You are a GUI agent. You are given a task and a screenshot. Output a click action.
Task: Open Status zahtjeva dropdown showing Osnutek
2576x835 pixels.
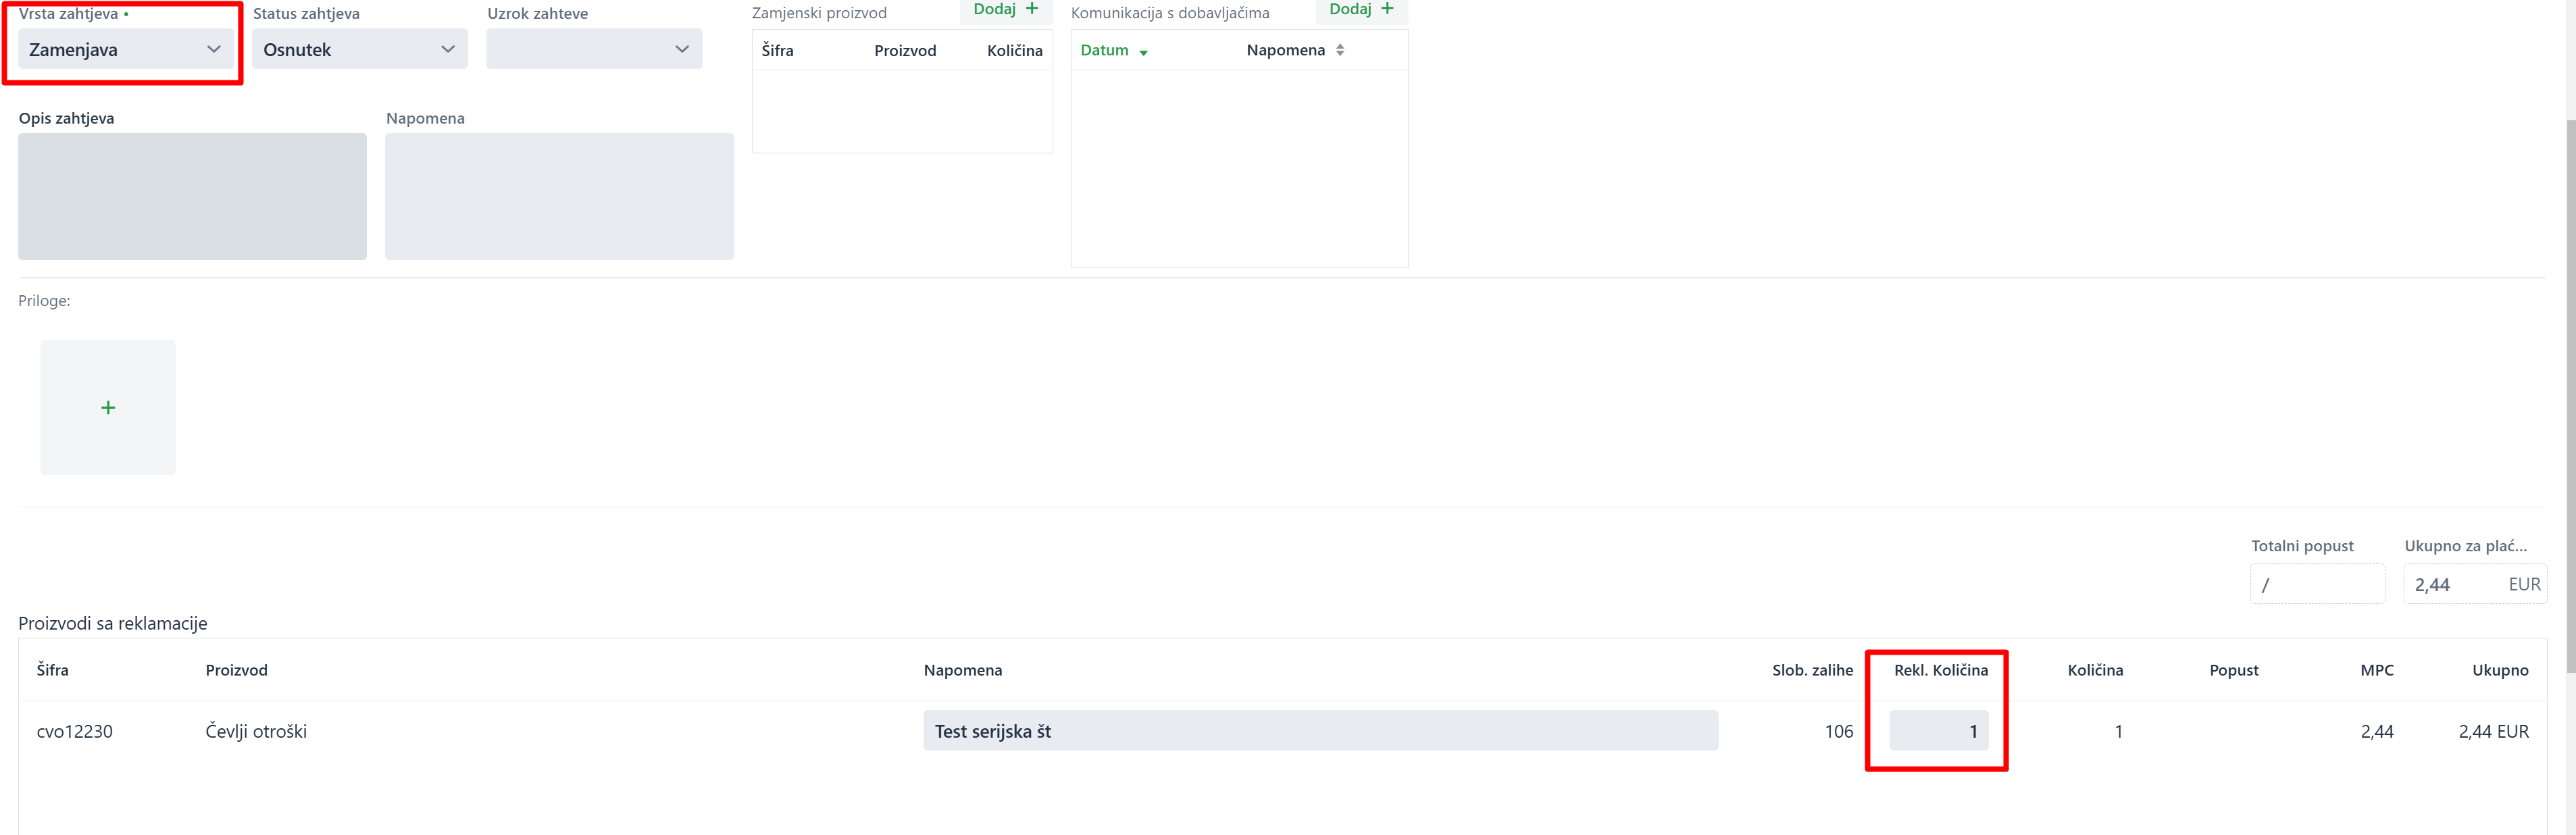(x=359, y=49)
